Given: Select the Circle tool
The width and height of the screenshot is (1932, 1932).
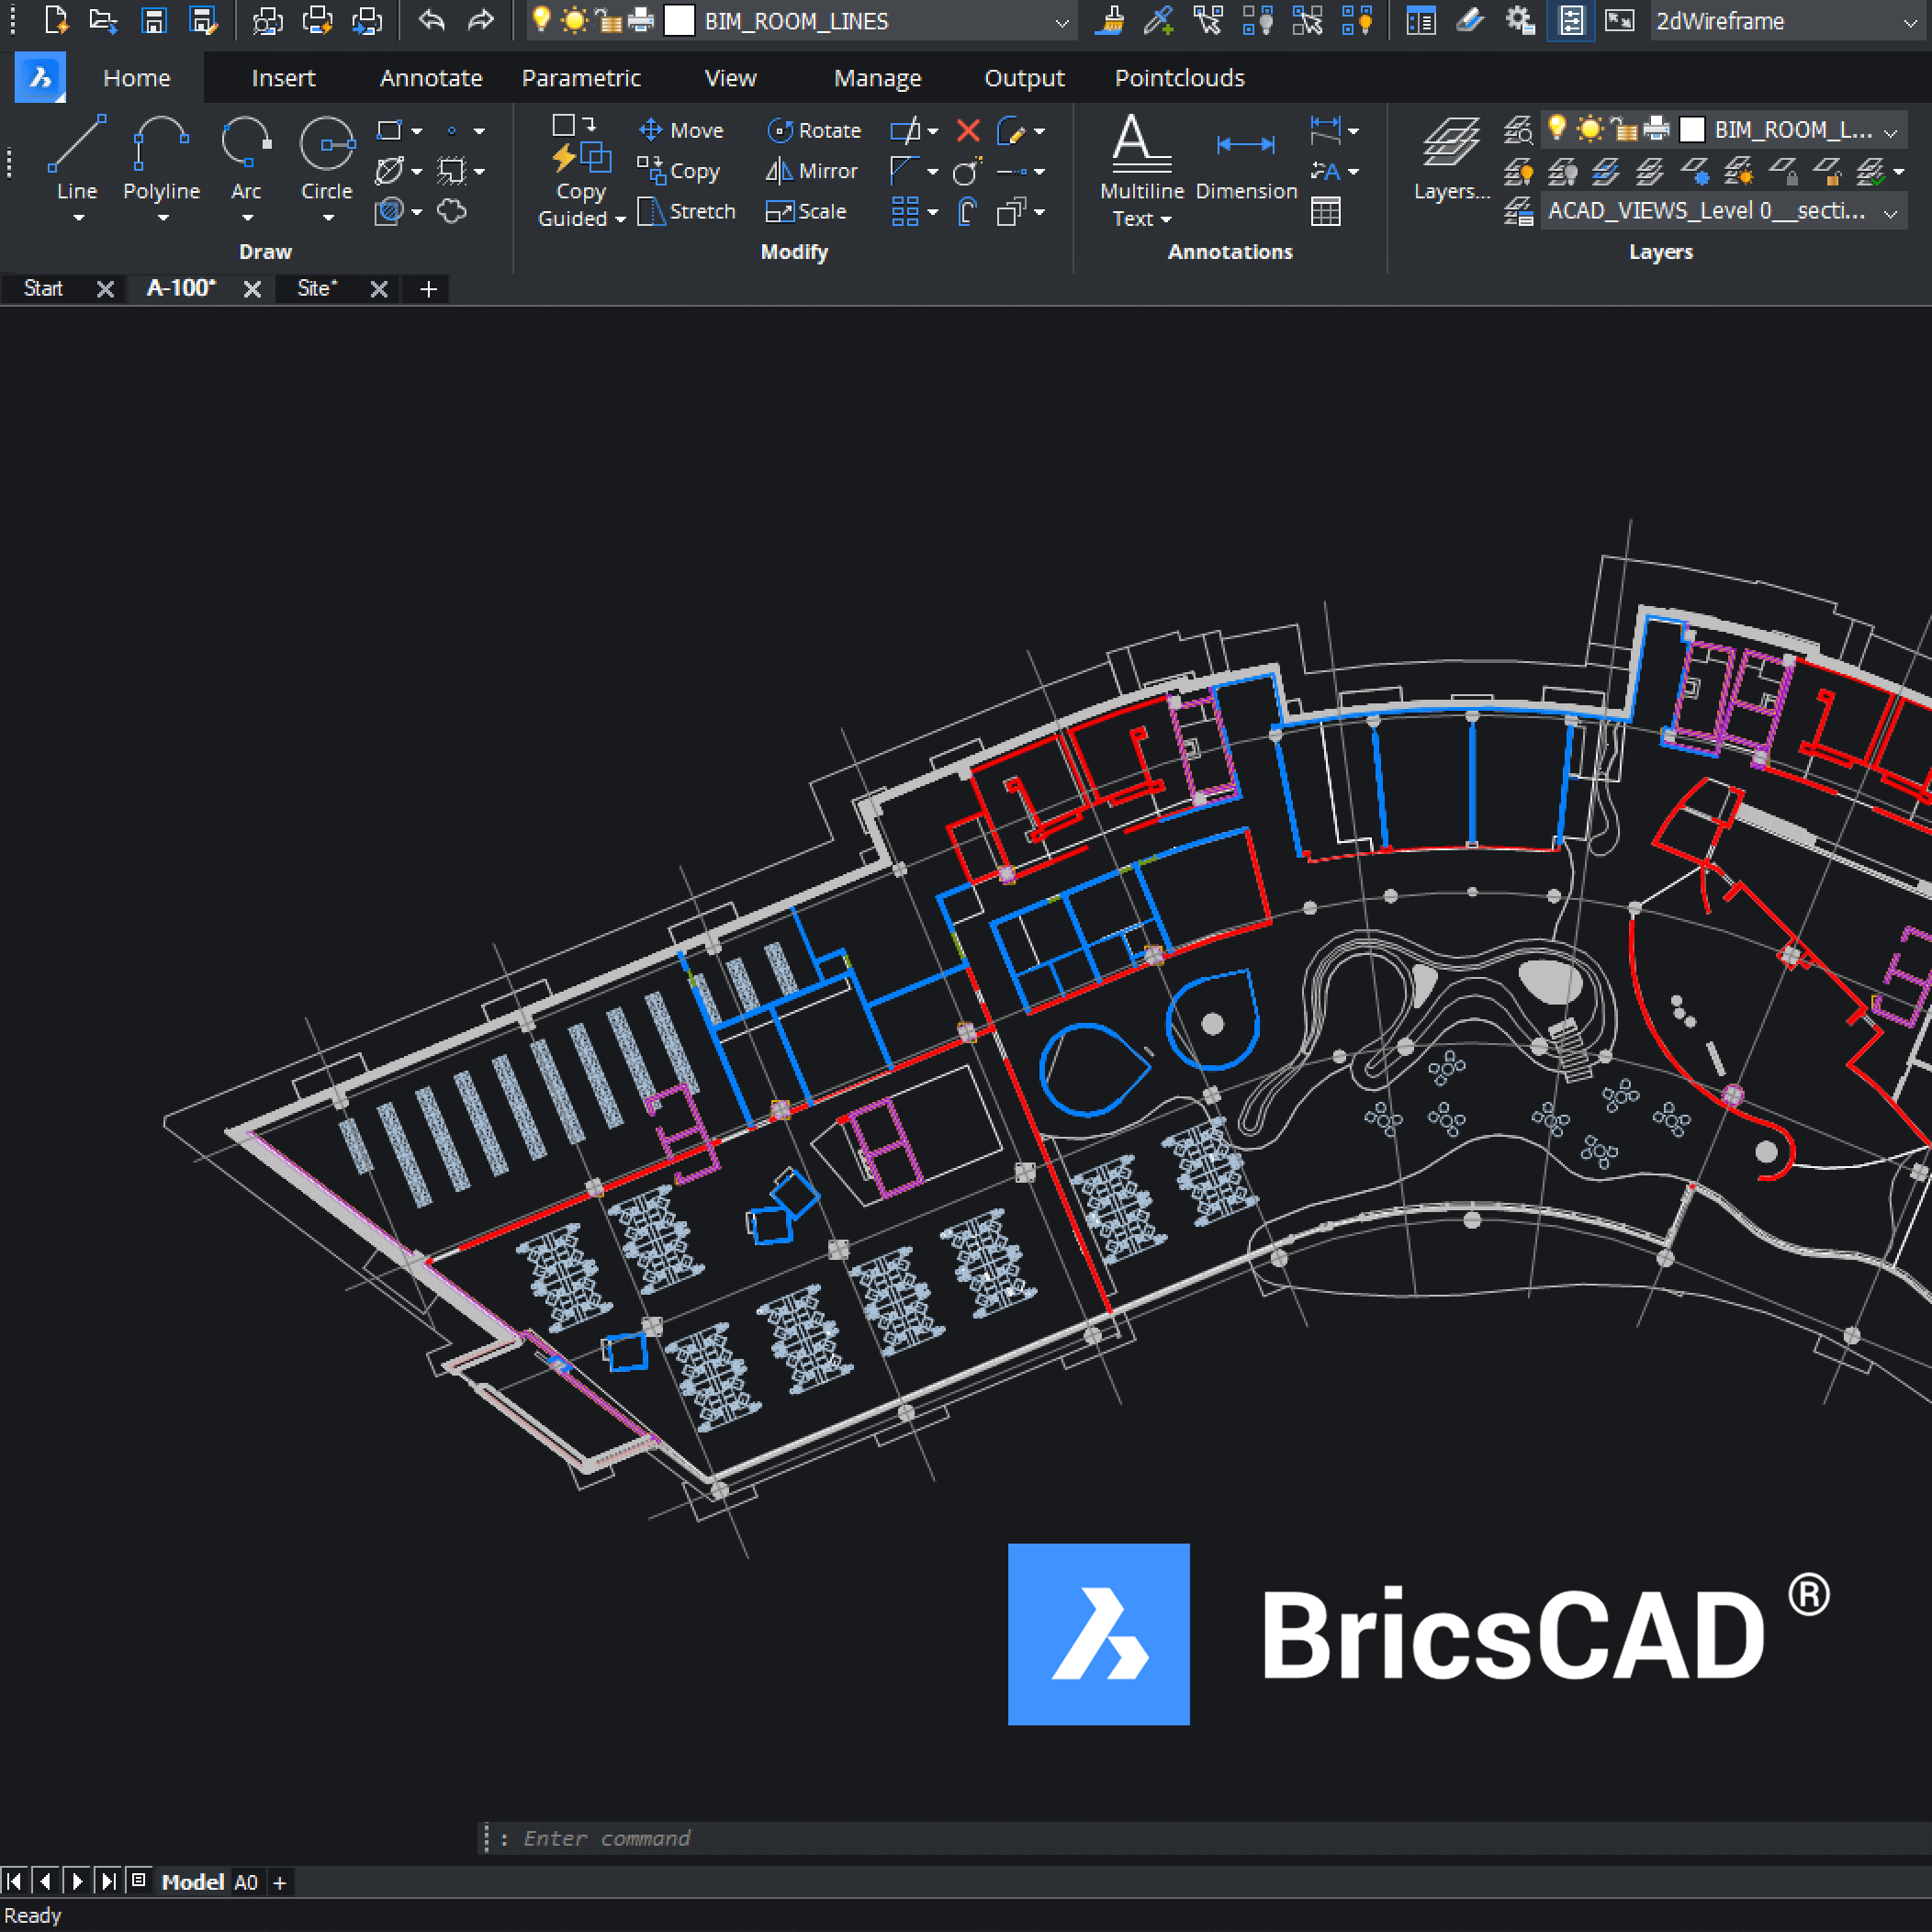Looking at the screenshot, I should (327, 157).
